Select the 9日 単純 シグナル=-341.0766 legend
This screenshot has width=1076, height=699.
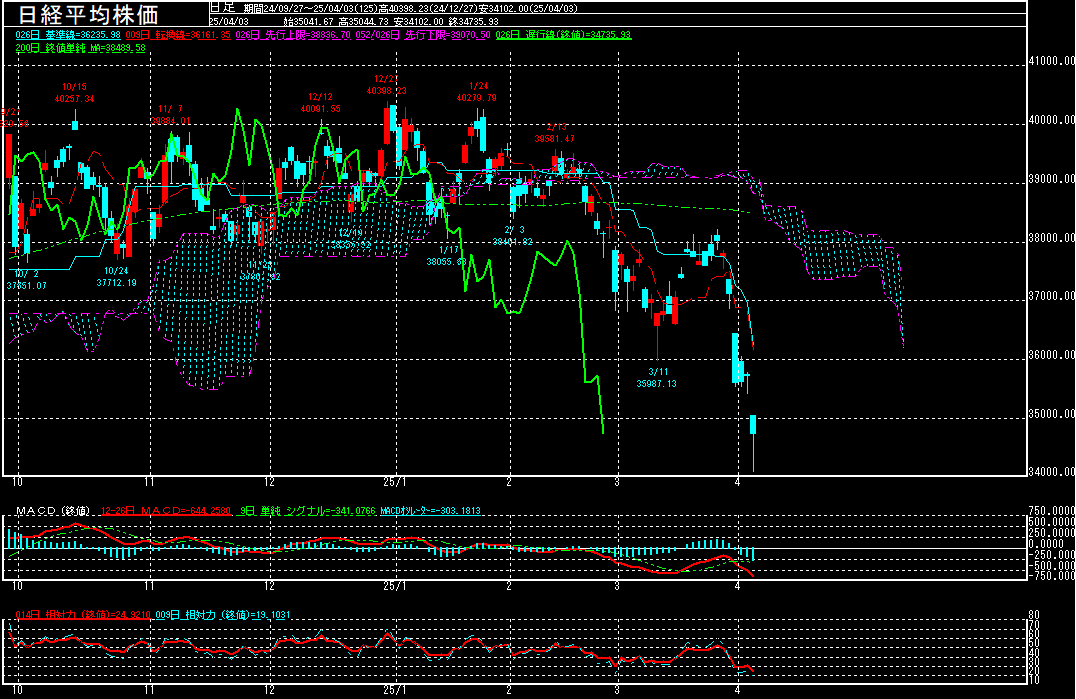(x=308, y=511)
